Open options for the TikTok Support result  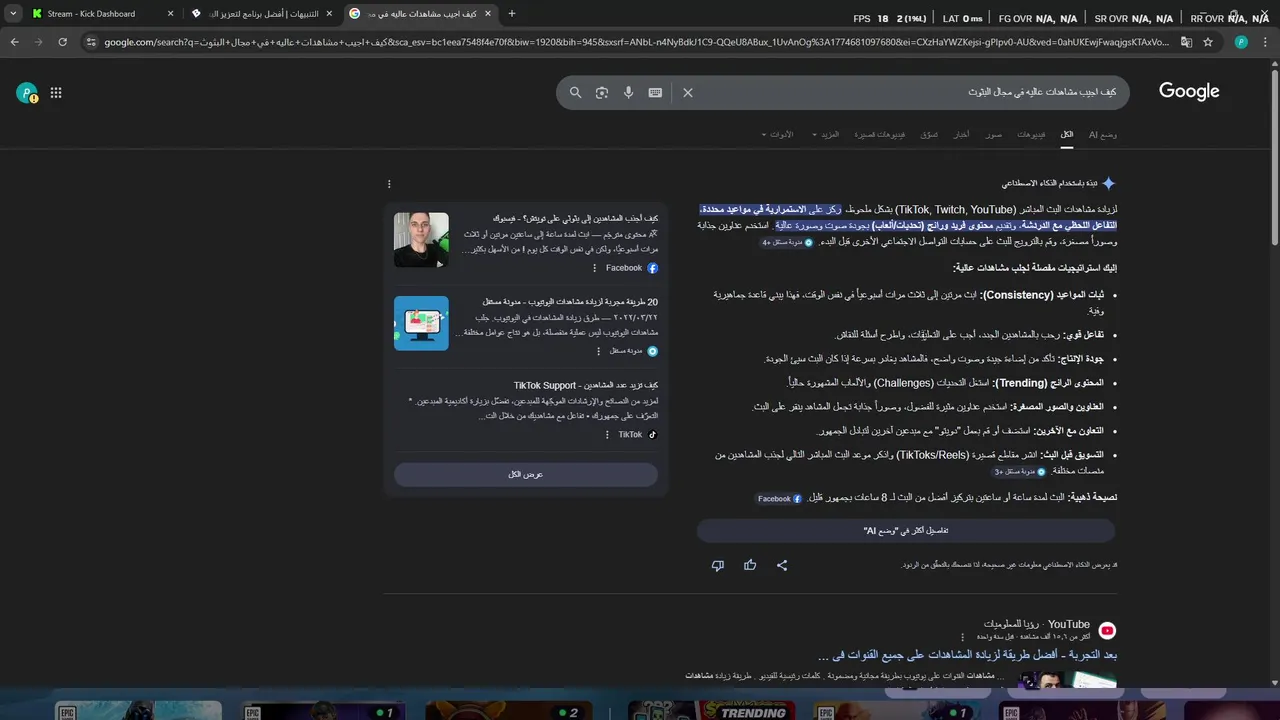pos(607,435)
